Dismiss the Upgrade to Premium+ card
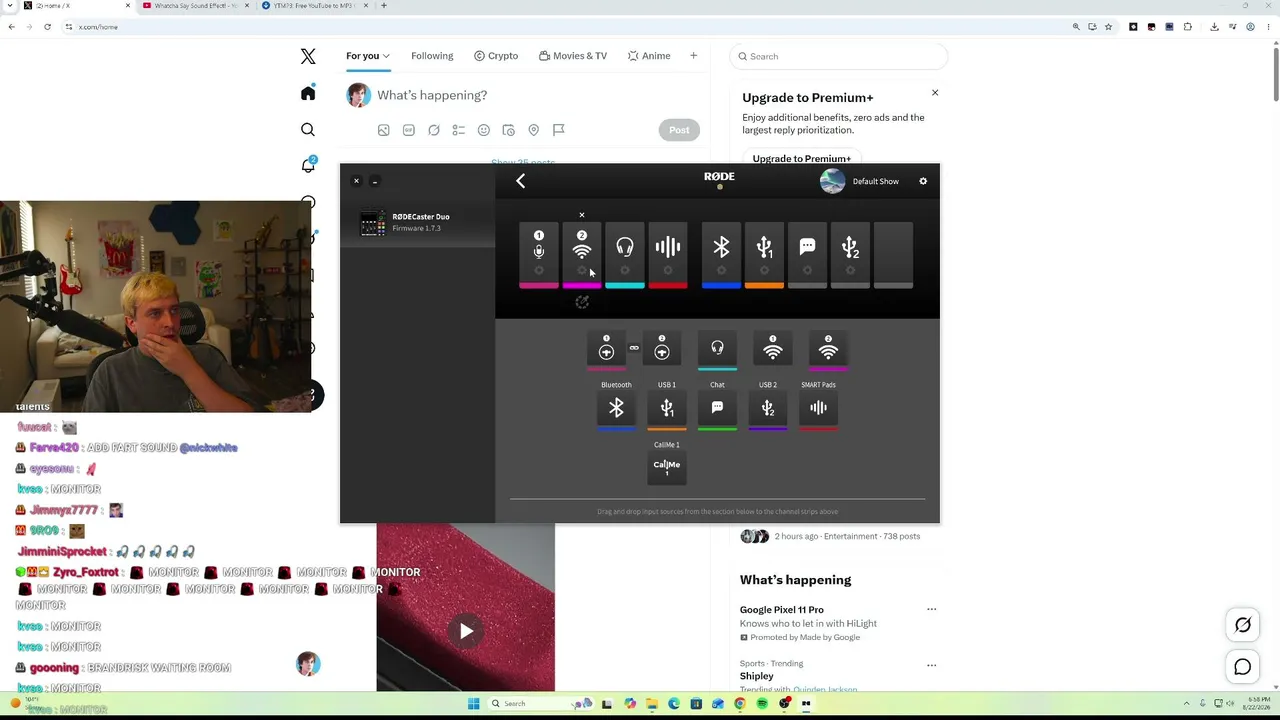 click(x=935, y=93)
